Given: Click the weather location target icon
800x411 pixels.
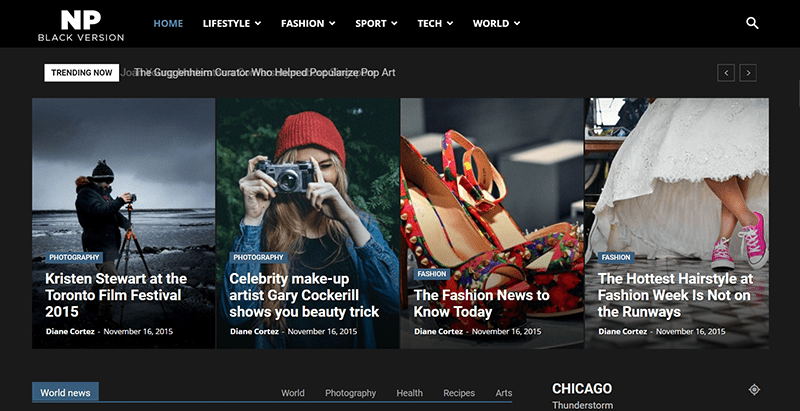Looking at the screenshot, I should (754, 390).
